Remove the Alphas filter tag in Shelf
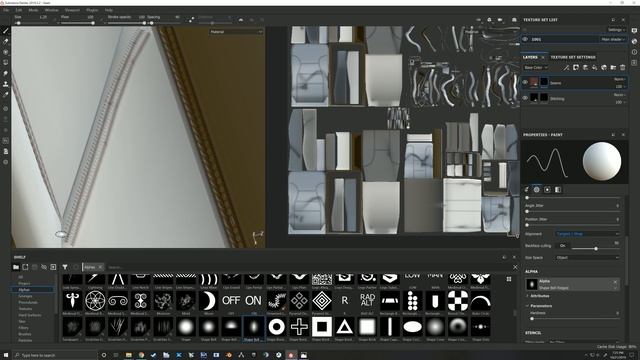640x360 pixels. (100, 267)
